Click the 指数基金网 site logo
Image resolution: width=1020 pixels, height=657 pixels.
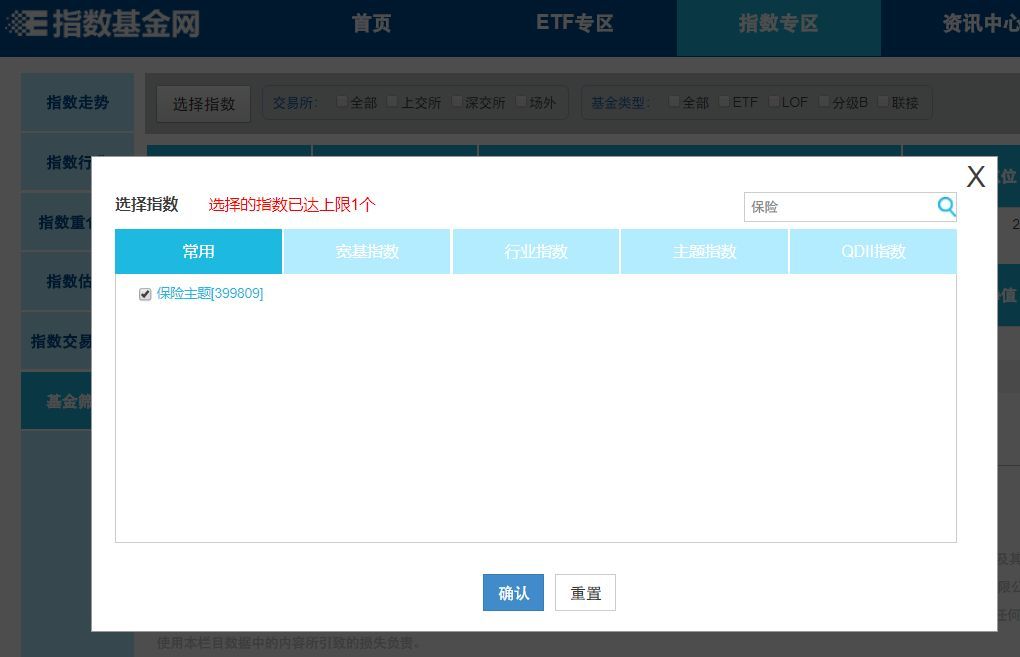click(103, 23)
